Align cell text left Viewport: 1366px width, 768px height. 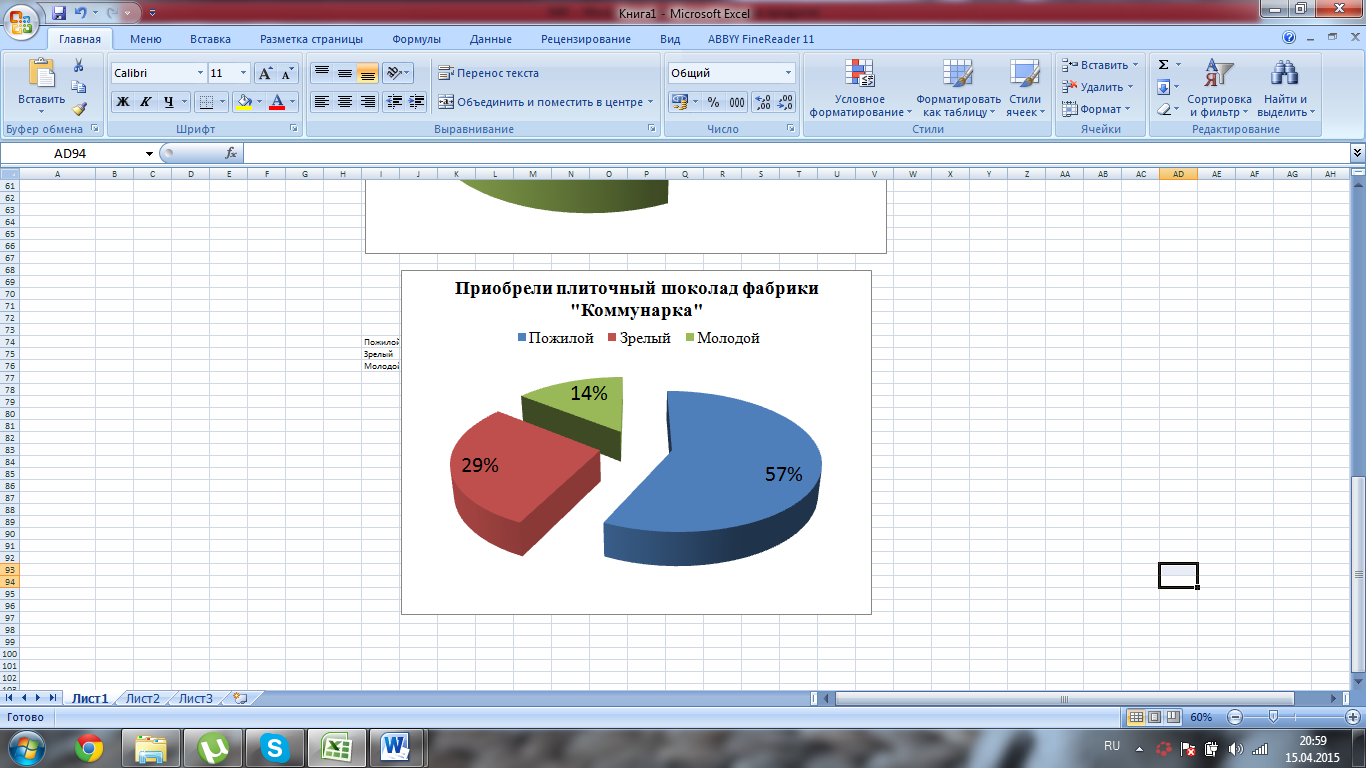[x=321, y=102]
